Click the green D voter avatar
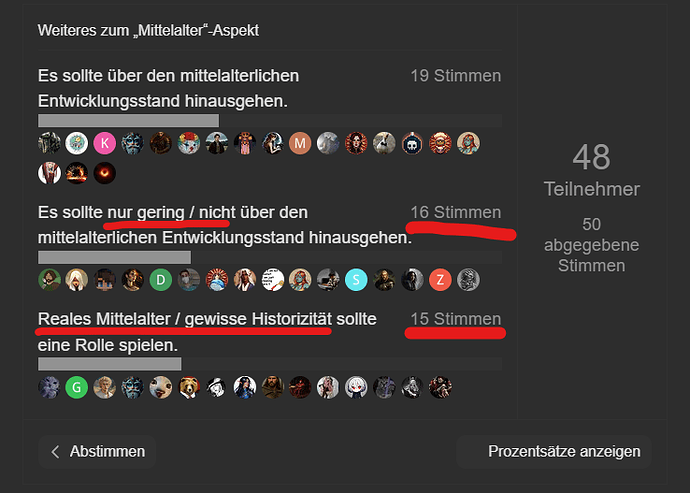The width and height of the screenshot is (690, 493). tap(161, 280)
